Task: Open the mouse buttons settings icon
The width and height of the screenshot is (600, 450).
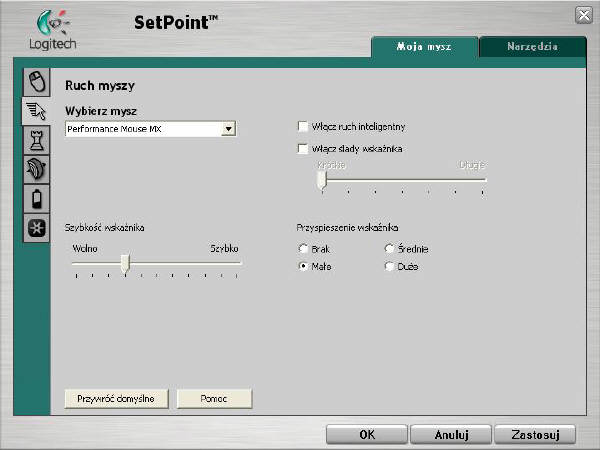Action: click(x=36, y=82)
